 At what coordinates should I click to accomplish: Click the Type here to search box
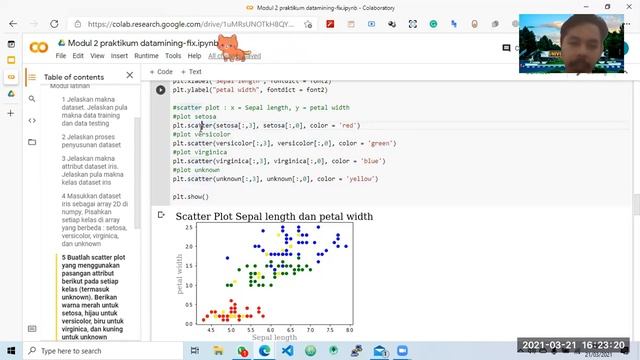[x=103, y=351]
